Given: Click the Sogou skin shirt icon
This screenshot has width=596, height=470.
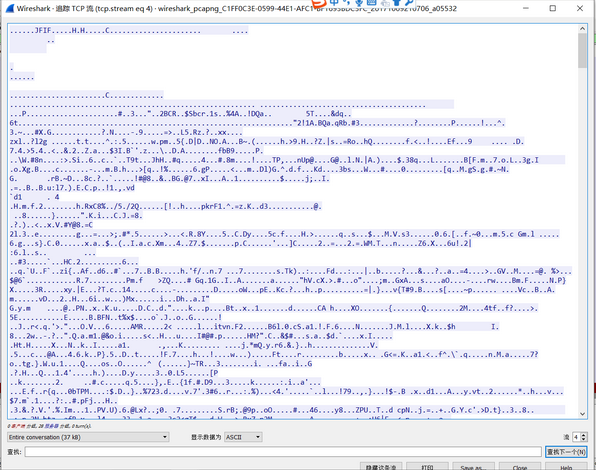Looking at the screenshot, I should click(x=396, y=3).
